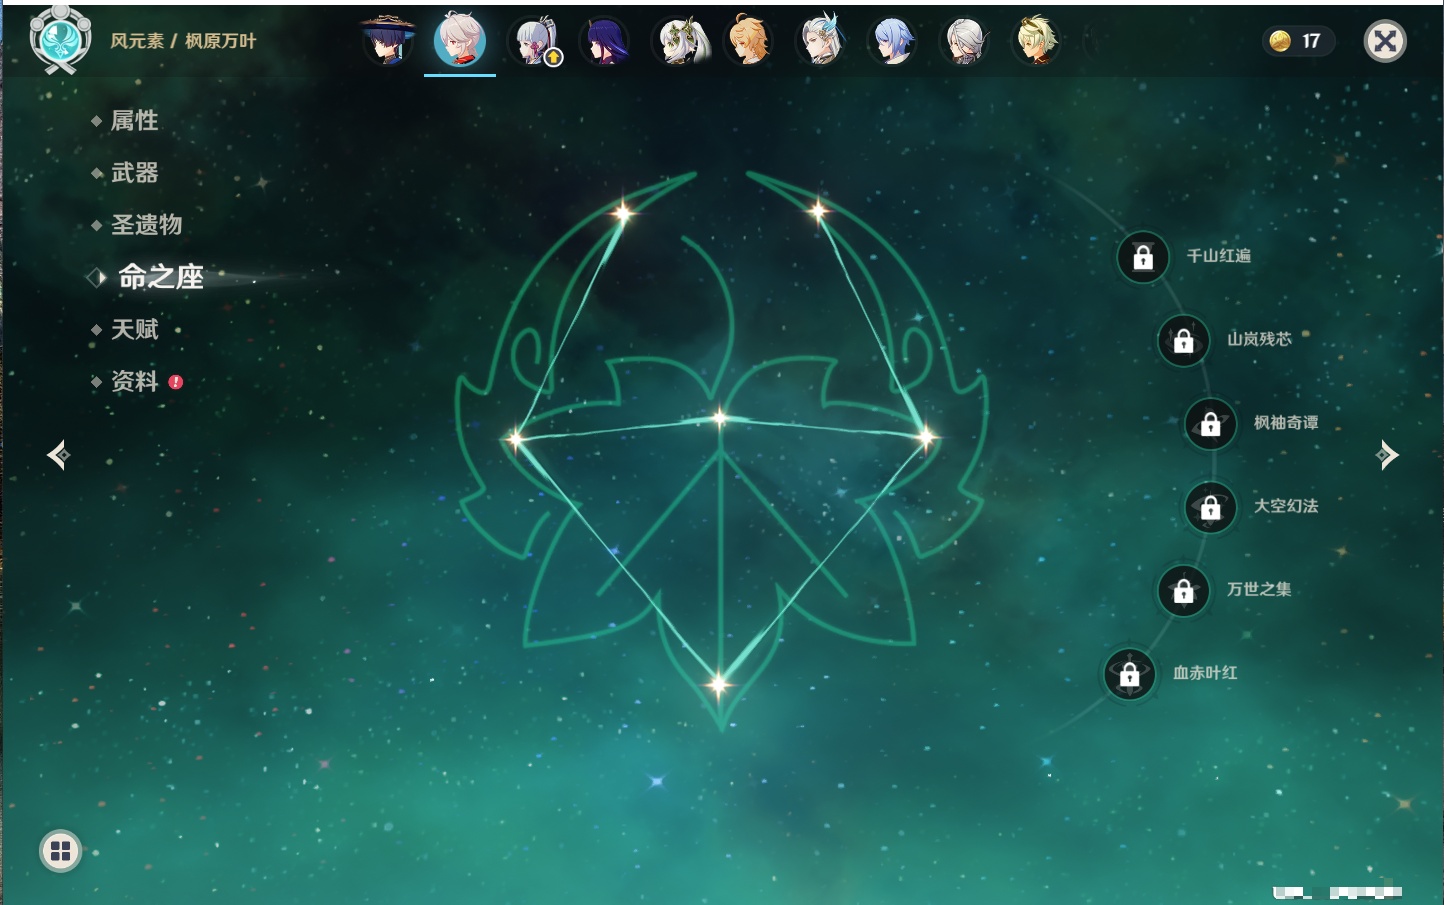Open the 武器 weapon tab

click(134, 173)
